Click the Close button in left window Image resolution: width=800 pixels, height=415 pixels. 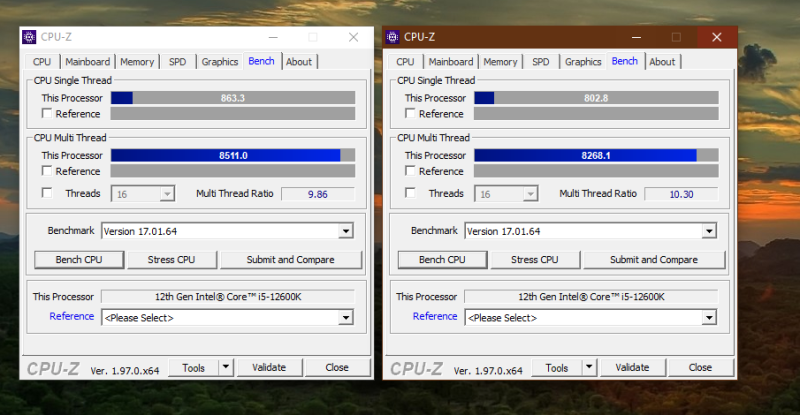[337, 368]
